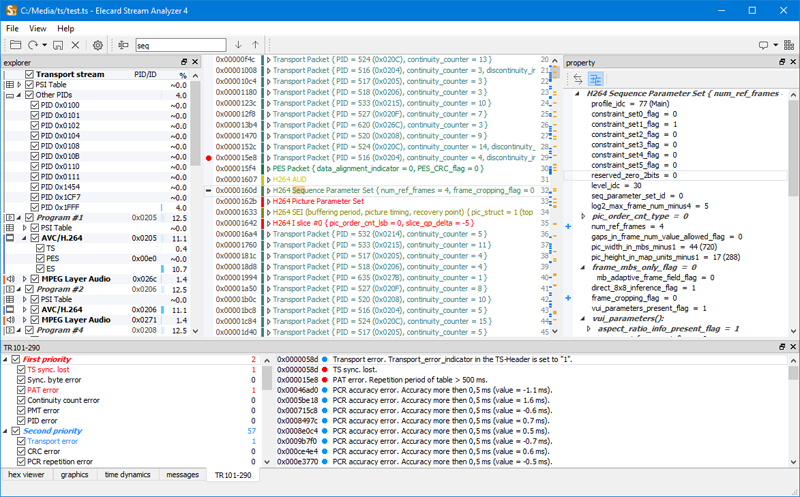Image resolution: width=800 pixels, height=497 pixels.
Task: Switch to the hex viewer tab
Action: pyautogui.click(x=26, y=475)
